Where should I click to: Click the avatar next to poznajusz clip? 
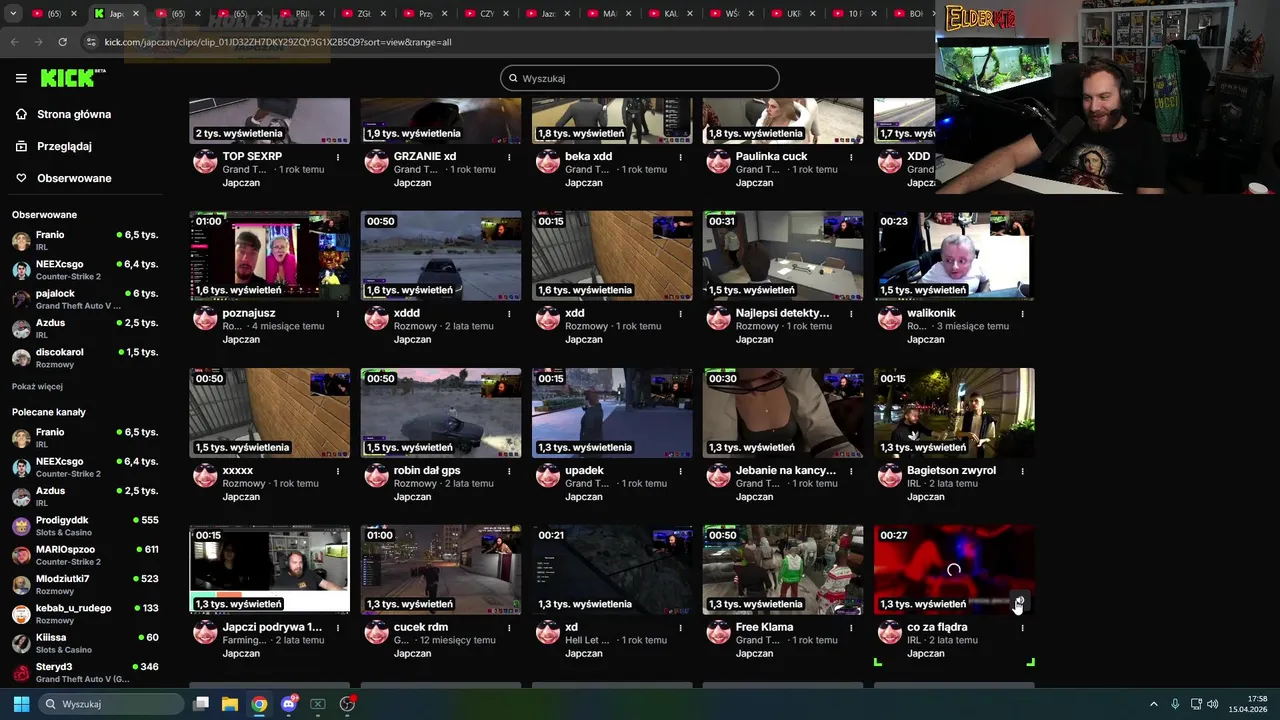pyautogui.click(x=205, y=319)
